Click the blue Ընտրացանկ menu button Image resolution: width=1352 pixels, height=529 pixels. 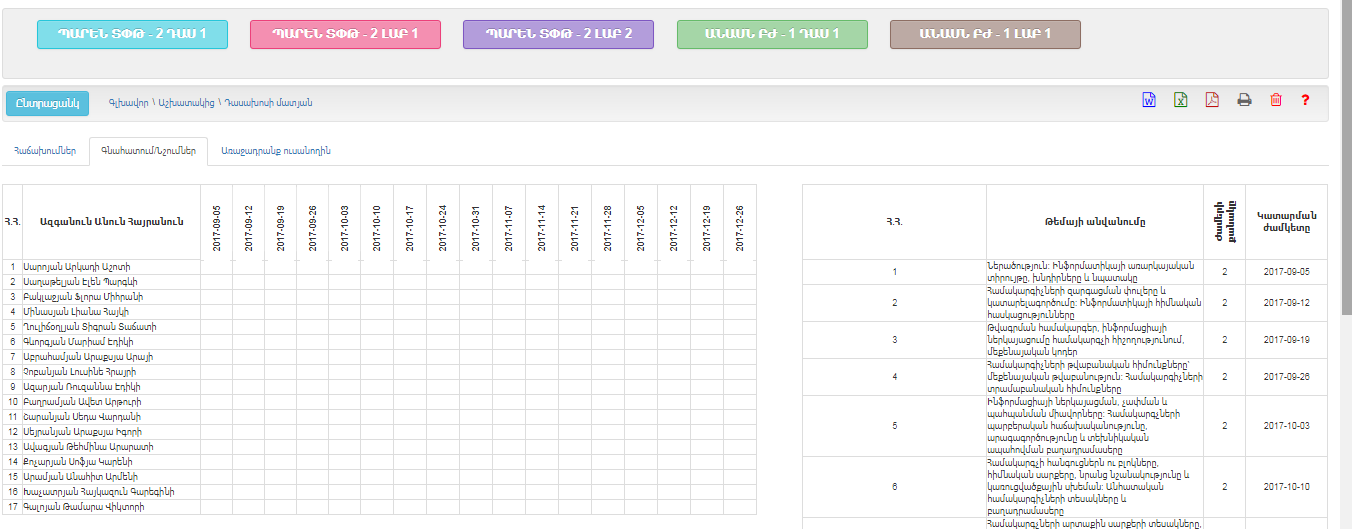pos(48,103)
